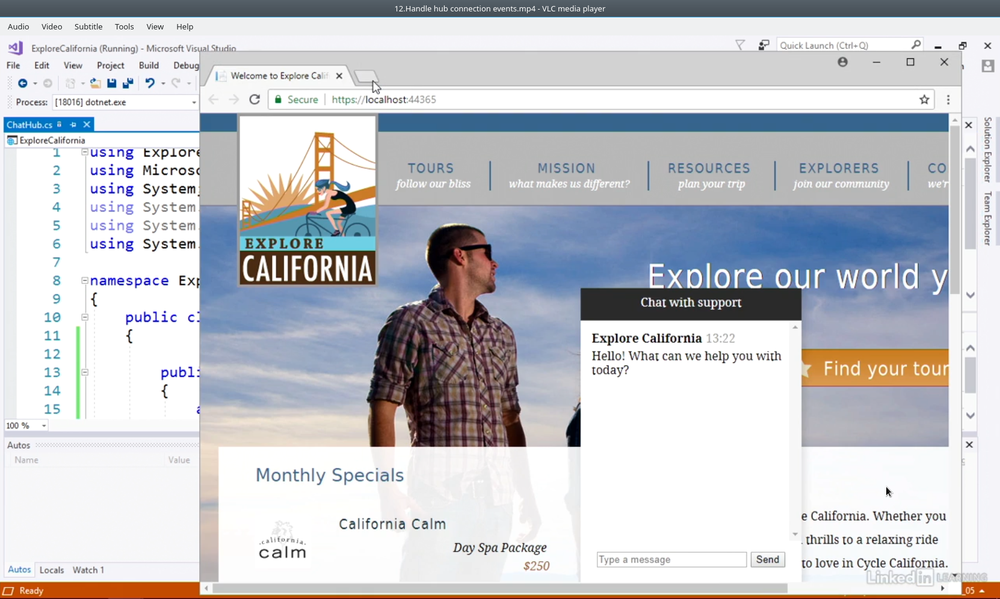Open the Undo history dropdown arrow
1000x599 pixels.
point(163,83)
